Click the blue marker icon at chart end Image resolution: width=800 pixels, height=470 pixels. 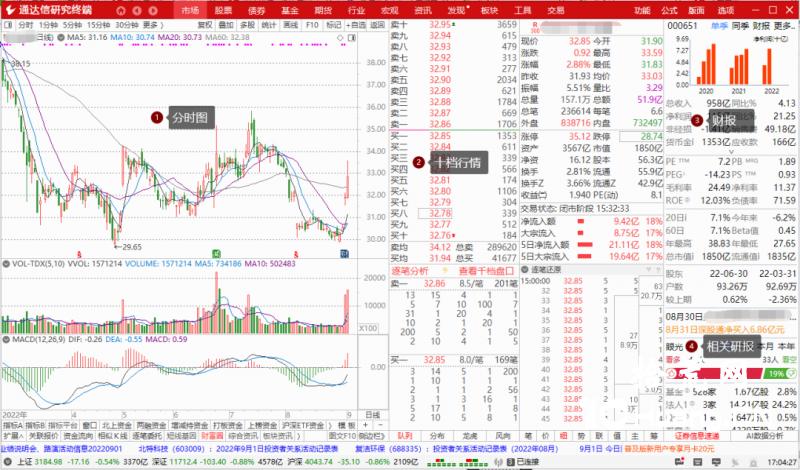pyautogui.click(x=344, y=253)
